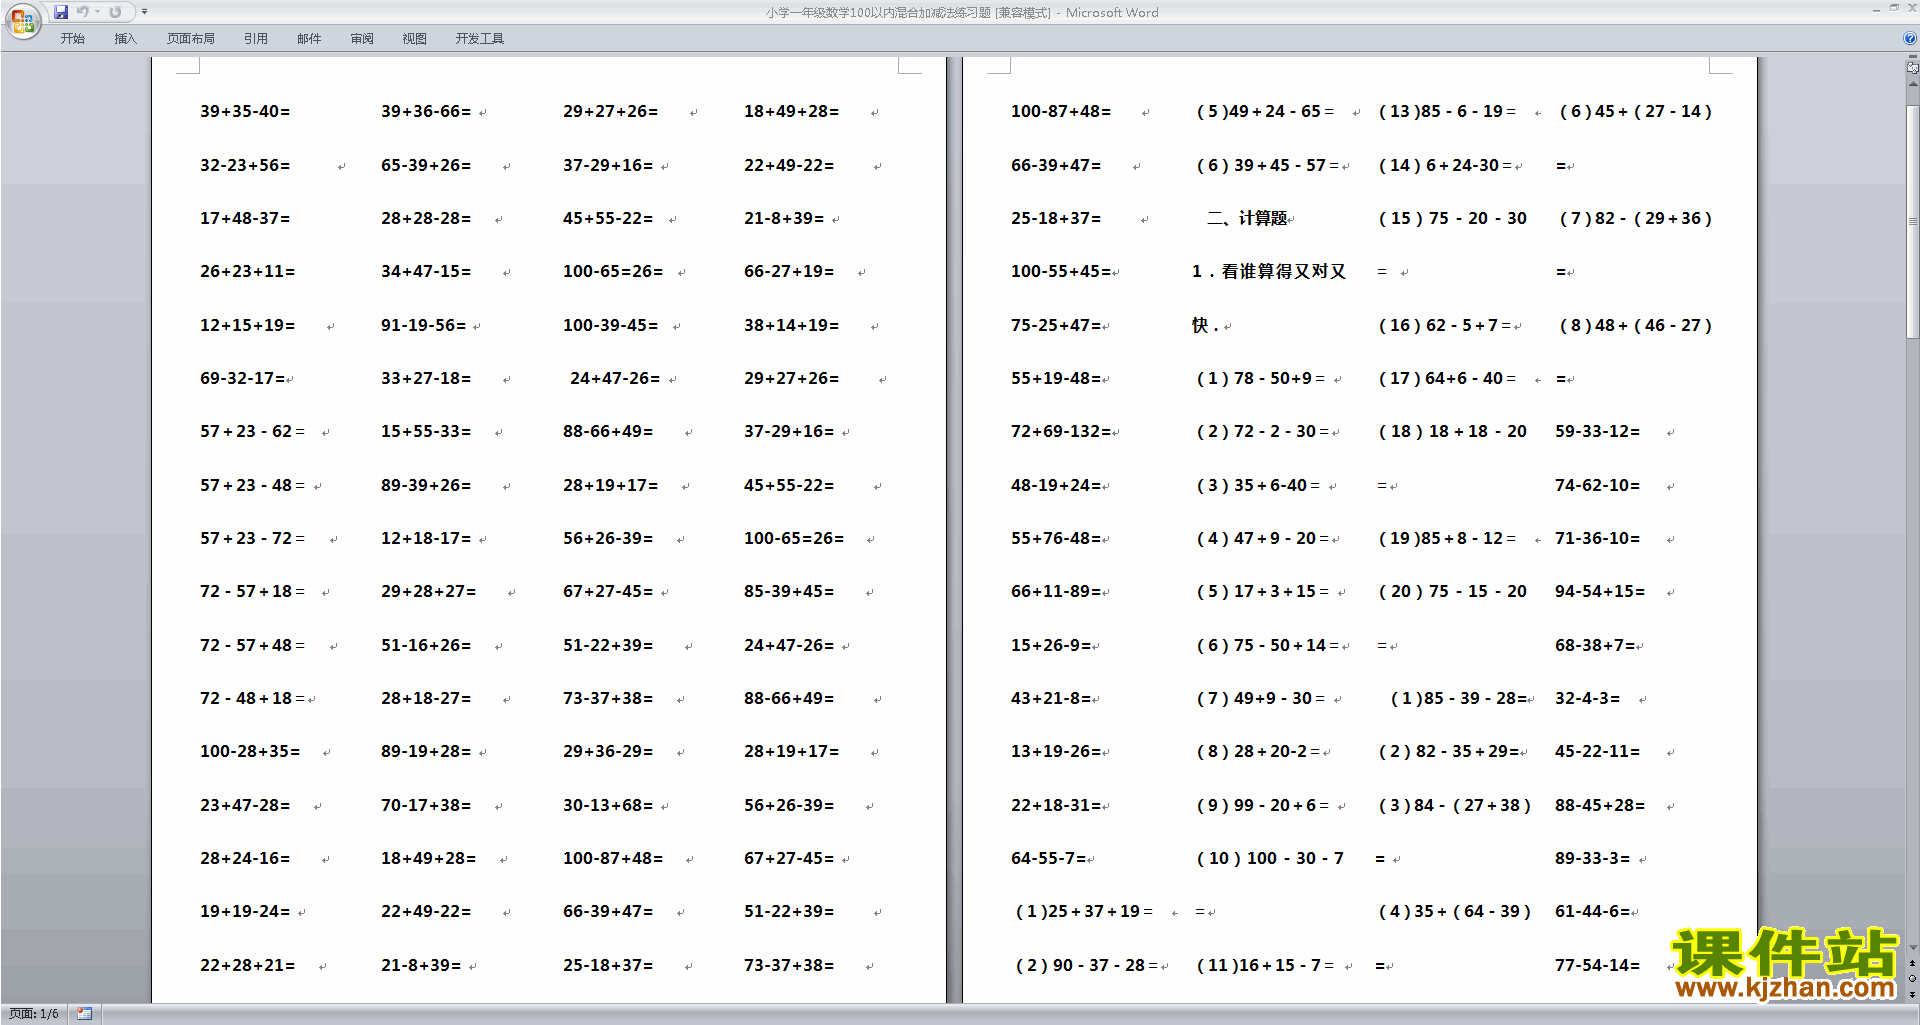Click the problem 17+48-37=
This screenshot has width=1920, height=1025.
(245, 218)
